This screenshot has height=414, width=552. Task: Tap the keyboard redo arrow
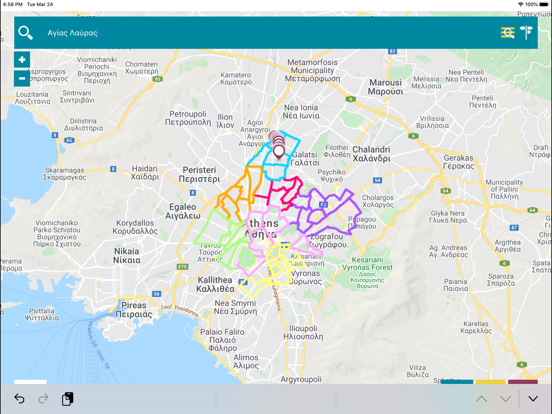point(43,399)
